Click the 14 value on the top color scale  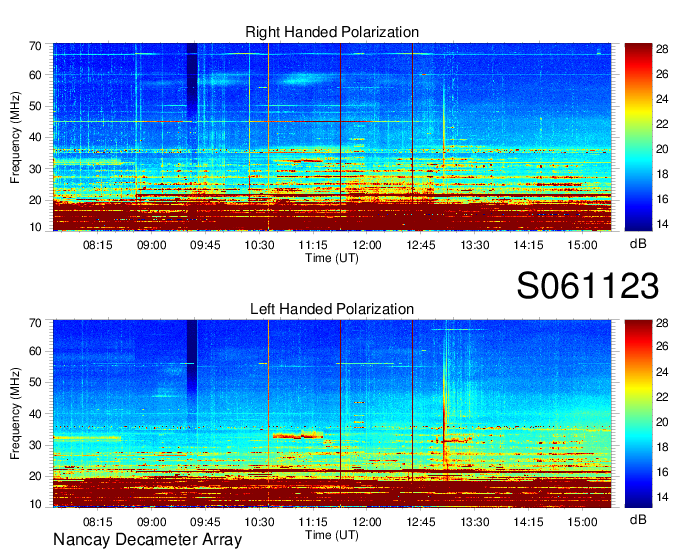[x=662, y=224]
